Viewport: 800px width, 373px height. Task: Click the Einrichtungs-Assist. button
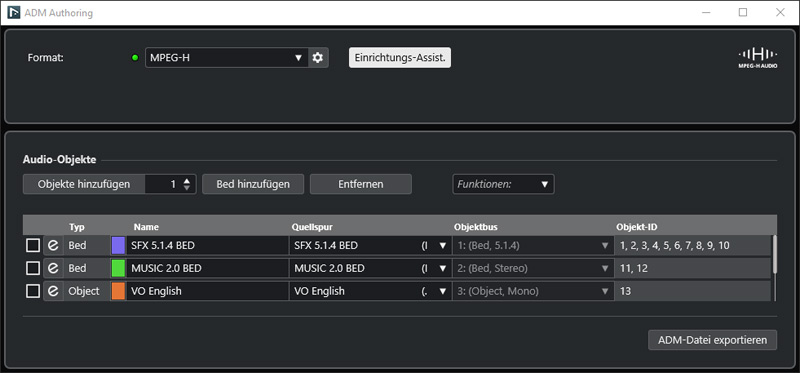(400, 58)
